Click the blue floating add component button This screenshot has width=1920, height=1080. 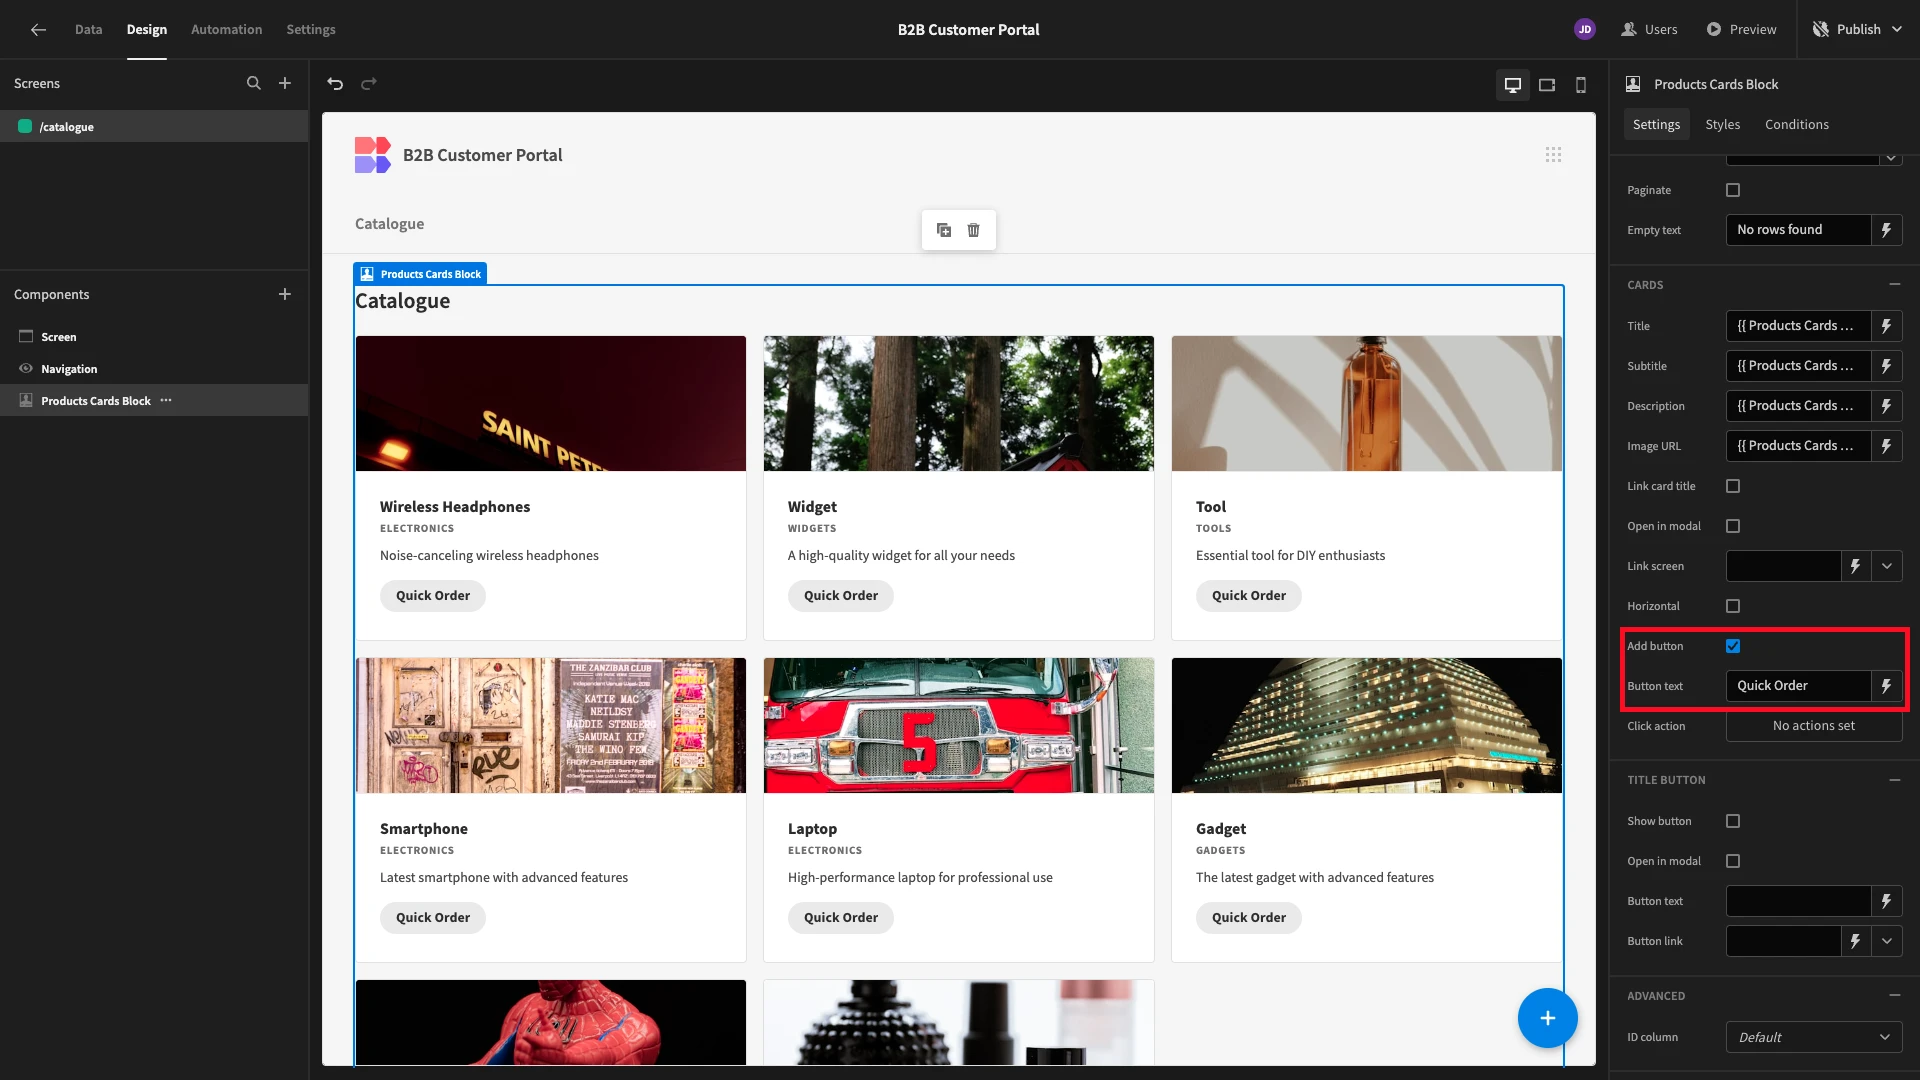[x=1547, y=1018]
